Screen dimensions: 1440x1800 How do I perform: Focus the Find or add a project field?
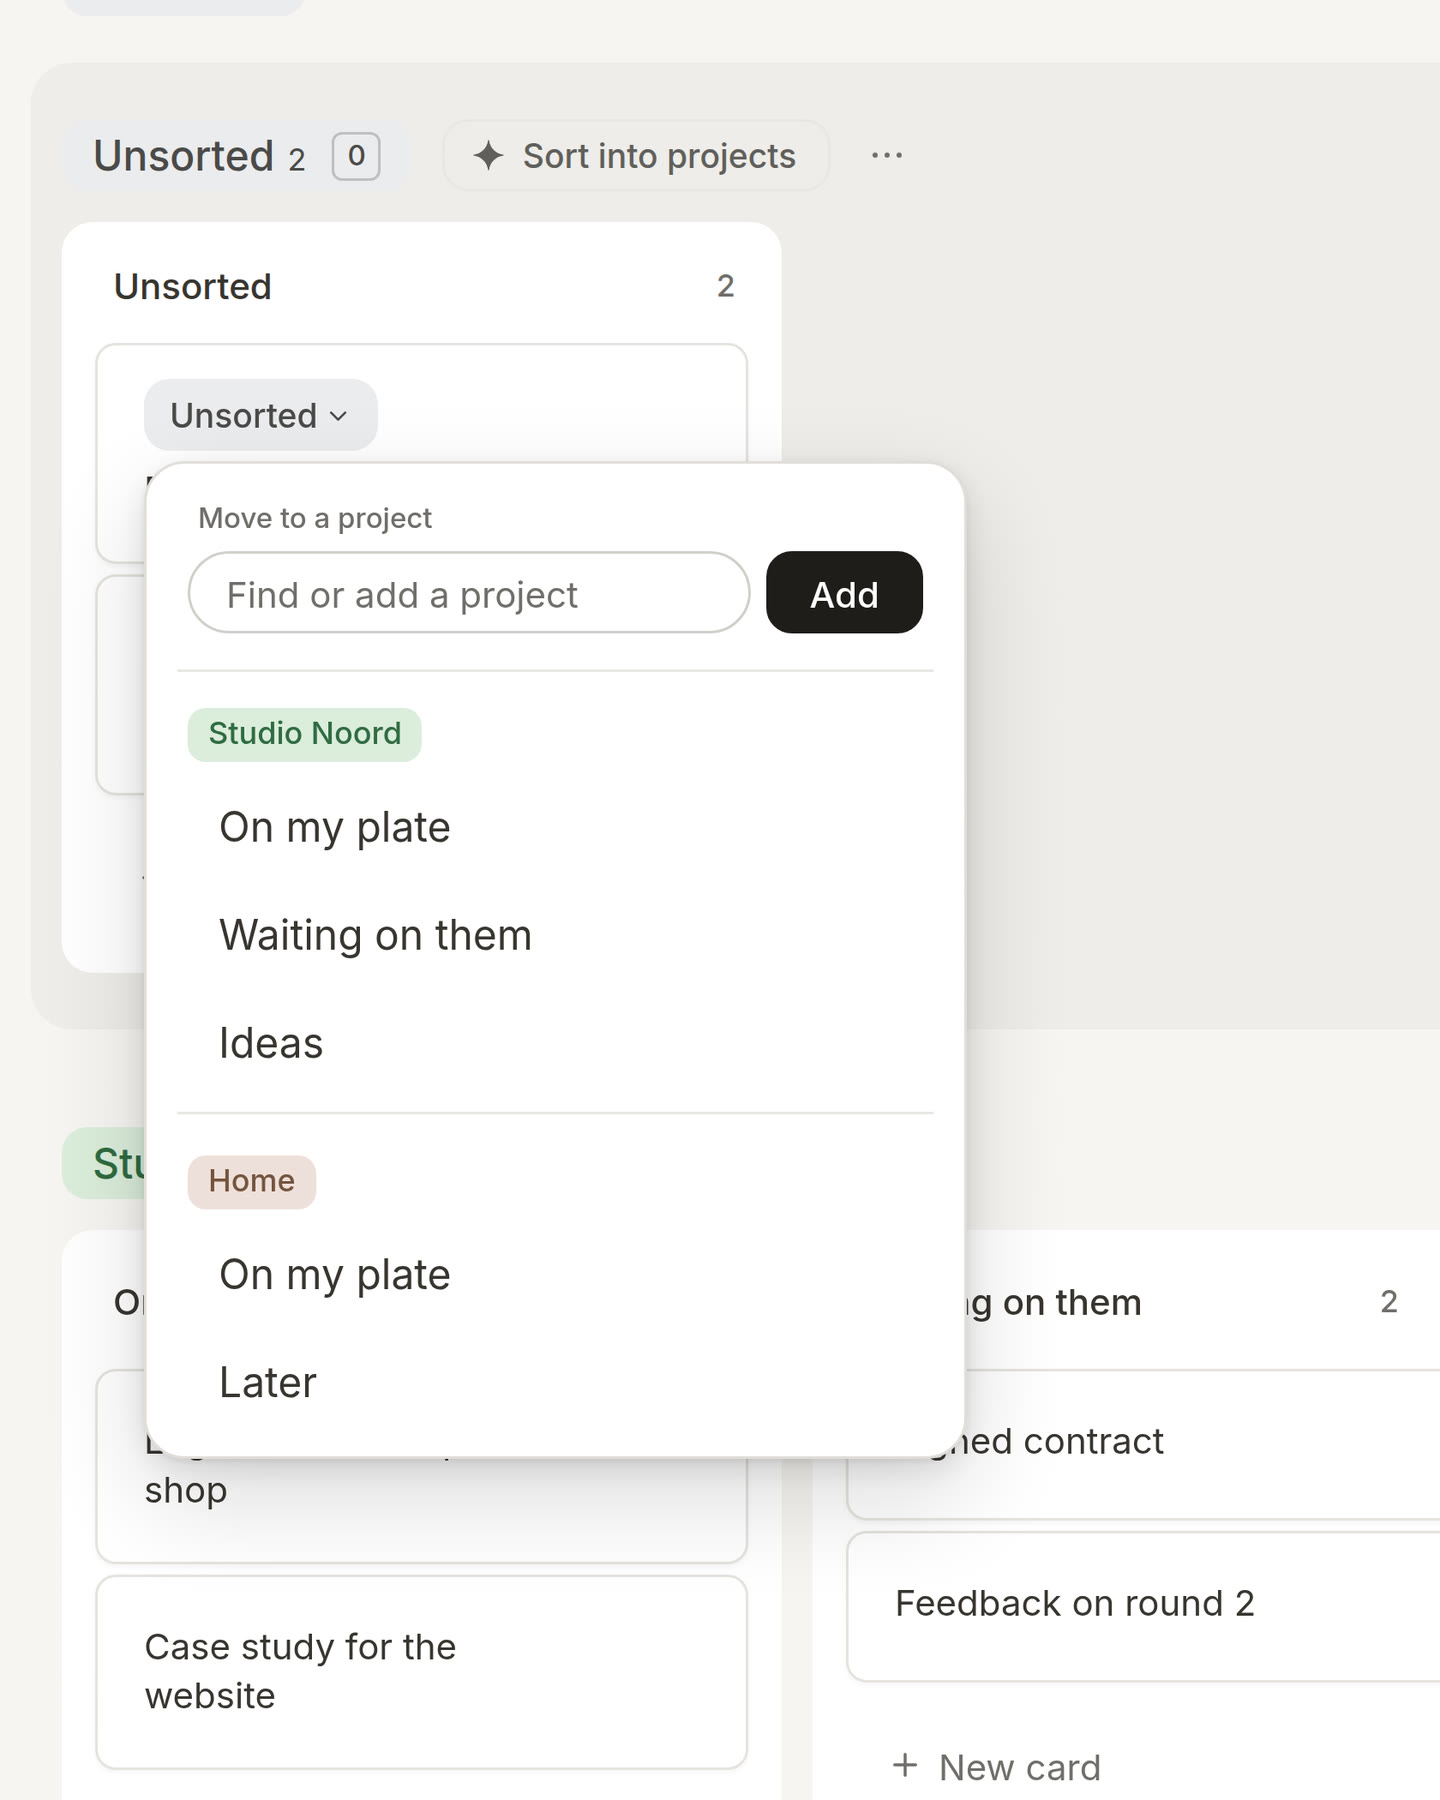[x=469, y=593]
